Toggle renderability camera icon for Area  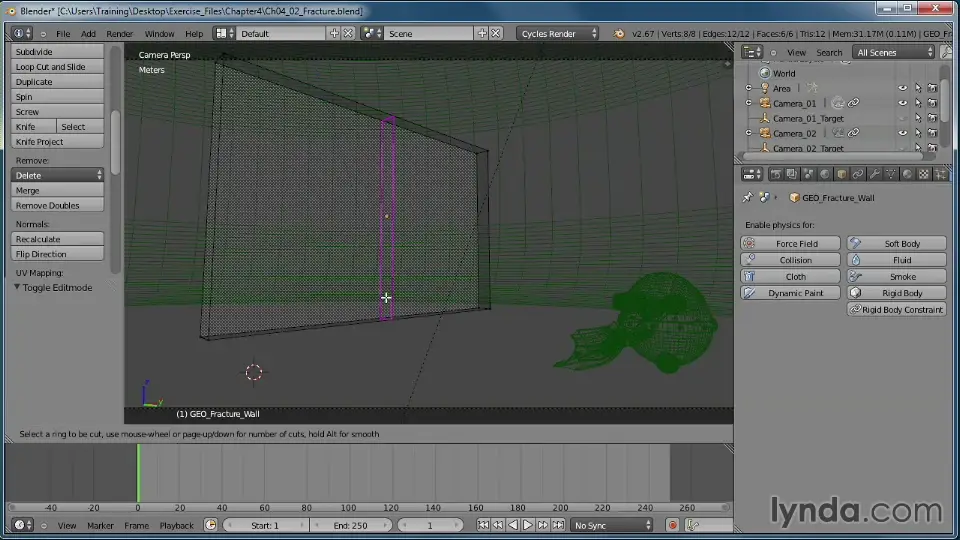click(x=932, y=88)
